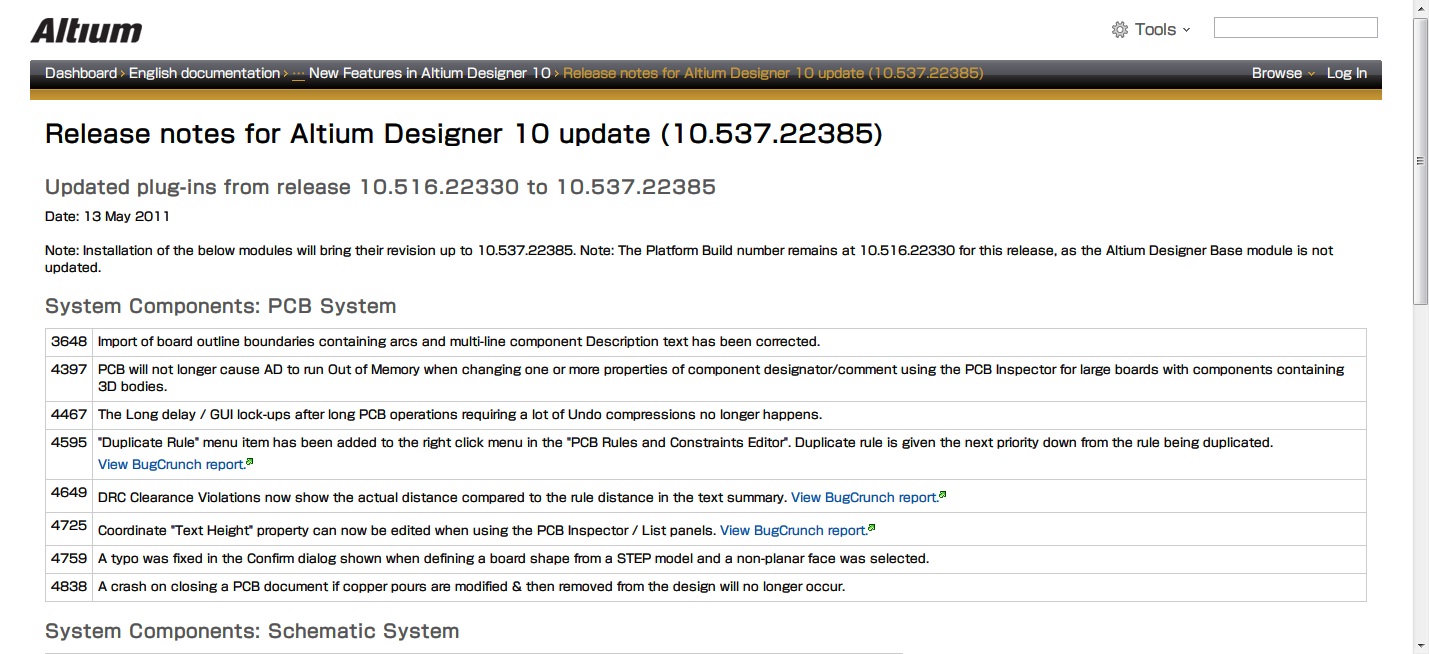The width and height of the screenshot is (1429, 654).
Task: Click item number 4397 in the table
Action: (x=69, y=369)
